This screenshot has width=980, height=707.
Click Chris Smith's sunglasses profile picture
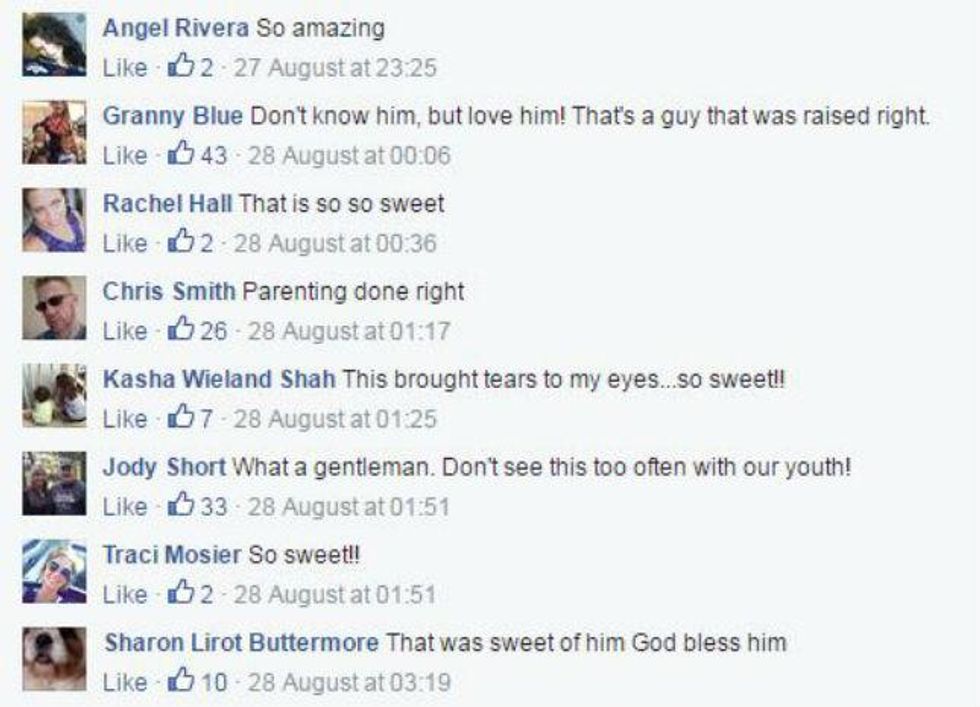pos(55,308)
